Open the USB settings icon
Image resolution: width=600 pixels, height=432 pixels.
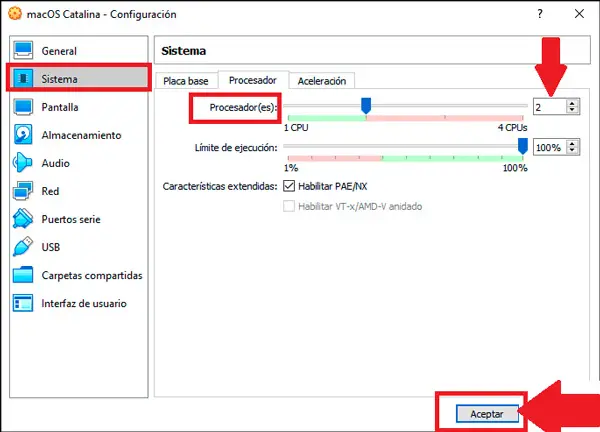22,247
